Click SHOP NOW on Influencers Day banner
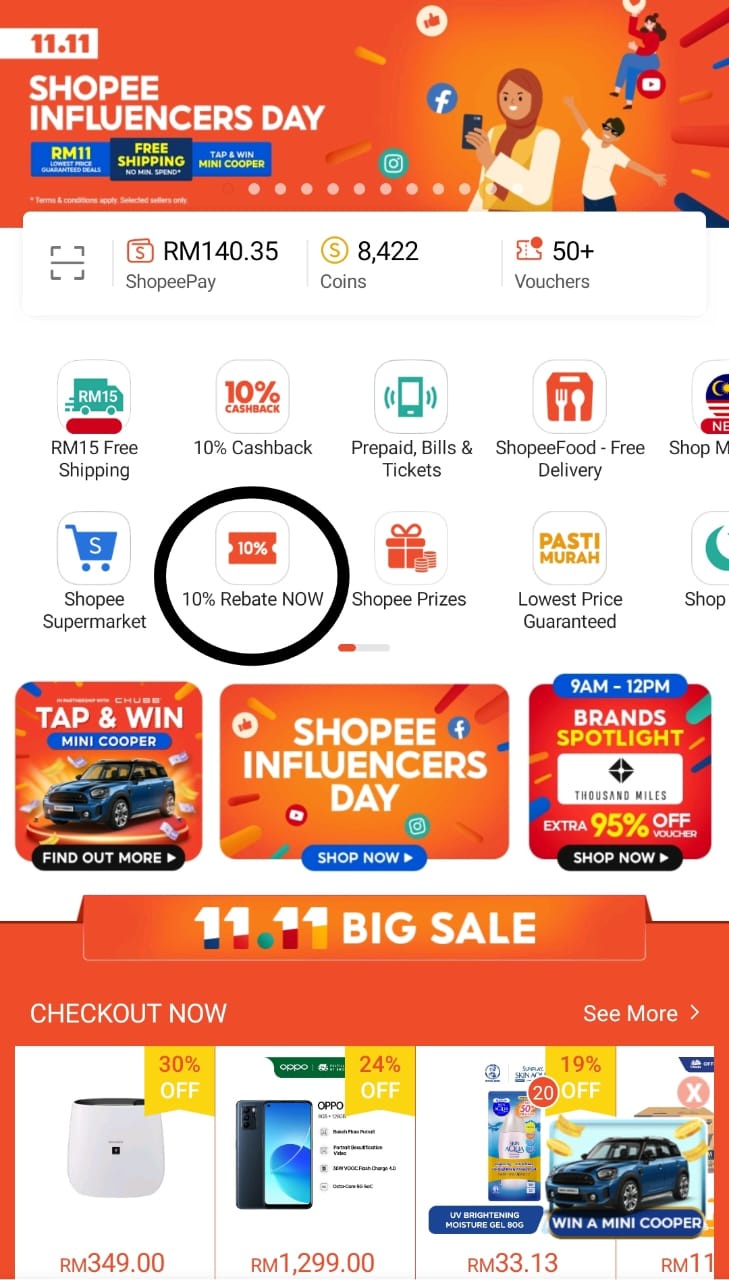The image size is (729, 1280). [x=364, y=857]
